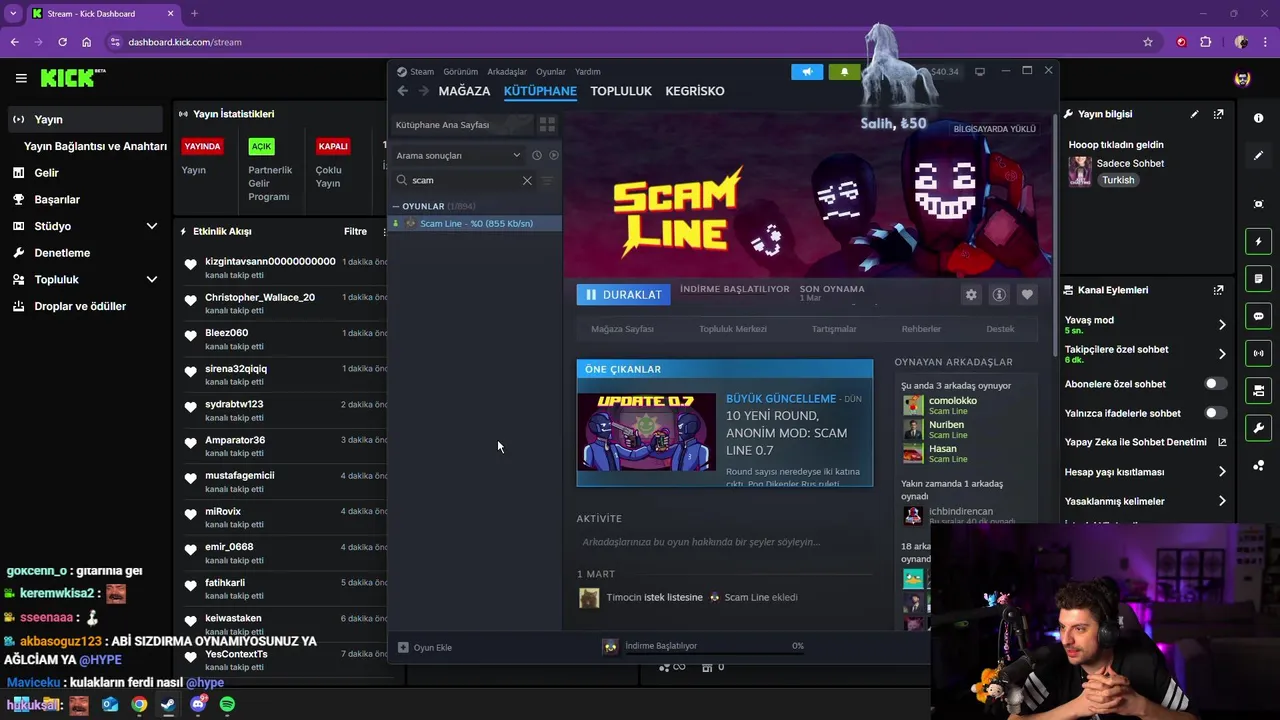Click the activity comment input field
Viewport: 1280px width, 720px height.
tap(725, 542)
